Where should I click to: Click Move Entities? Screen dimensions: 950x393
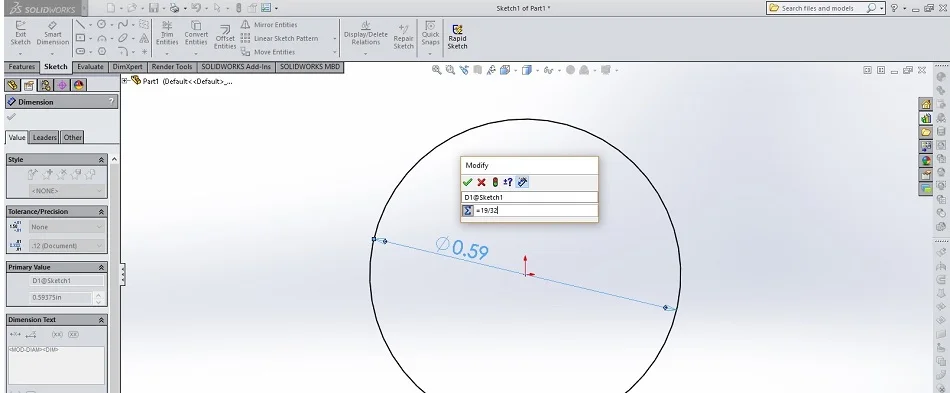268,52
